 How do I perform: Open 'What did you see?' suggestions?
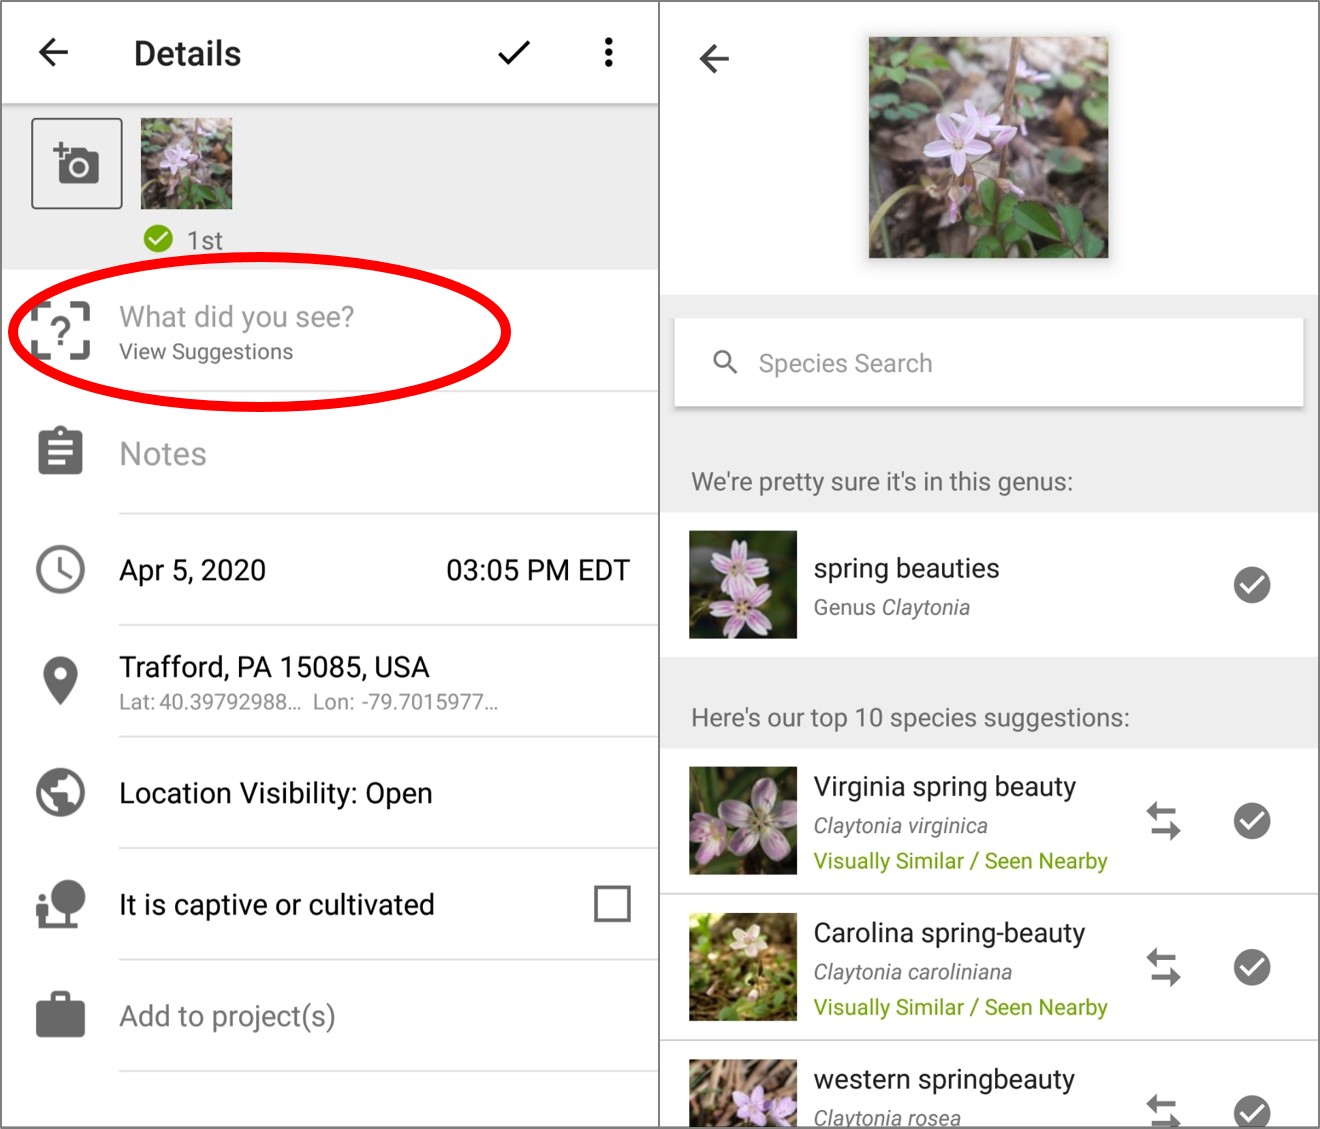coord(330,332)
